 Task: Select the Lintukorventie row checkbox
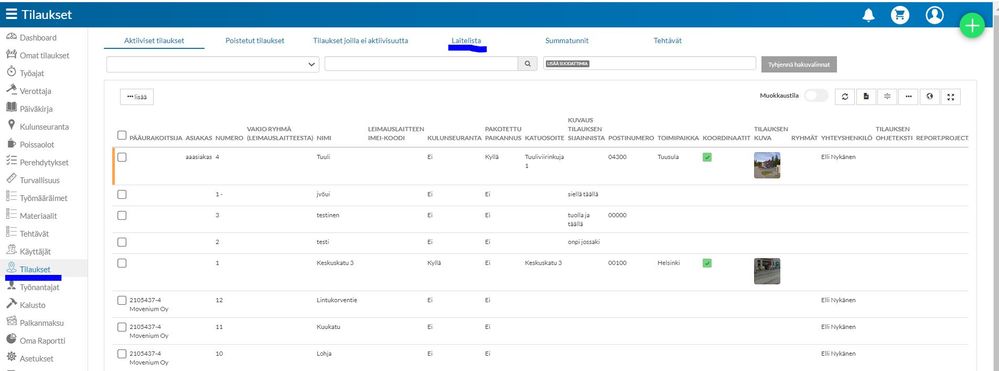pyautogui.click(x=122, y=300)
